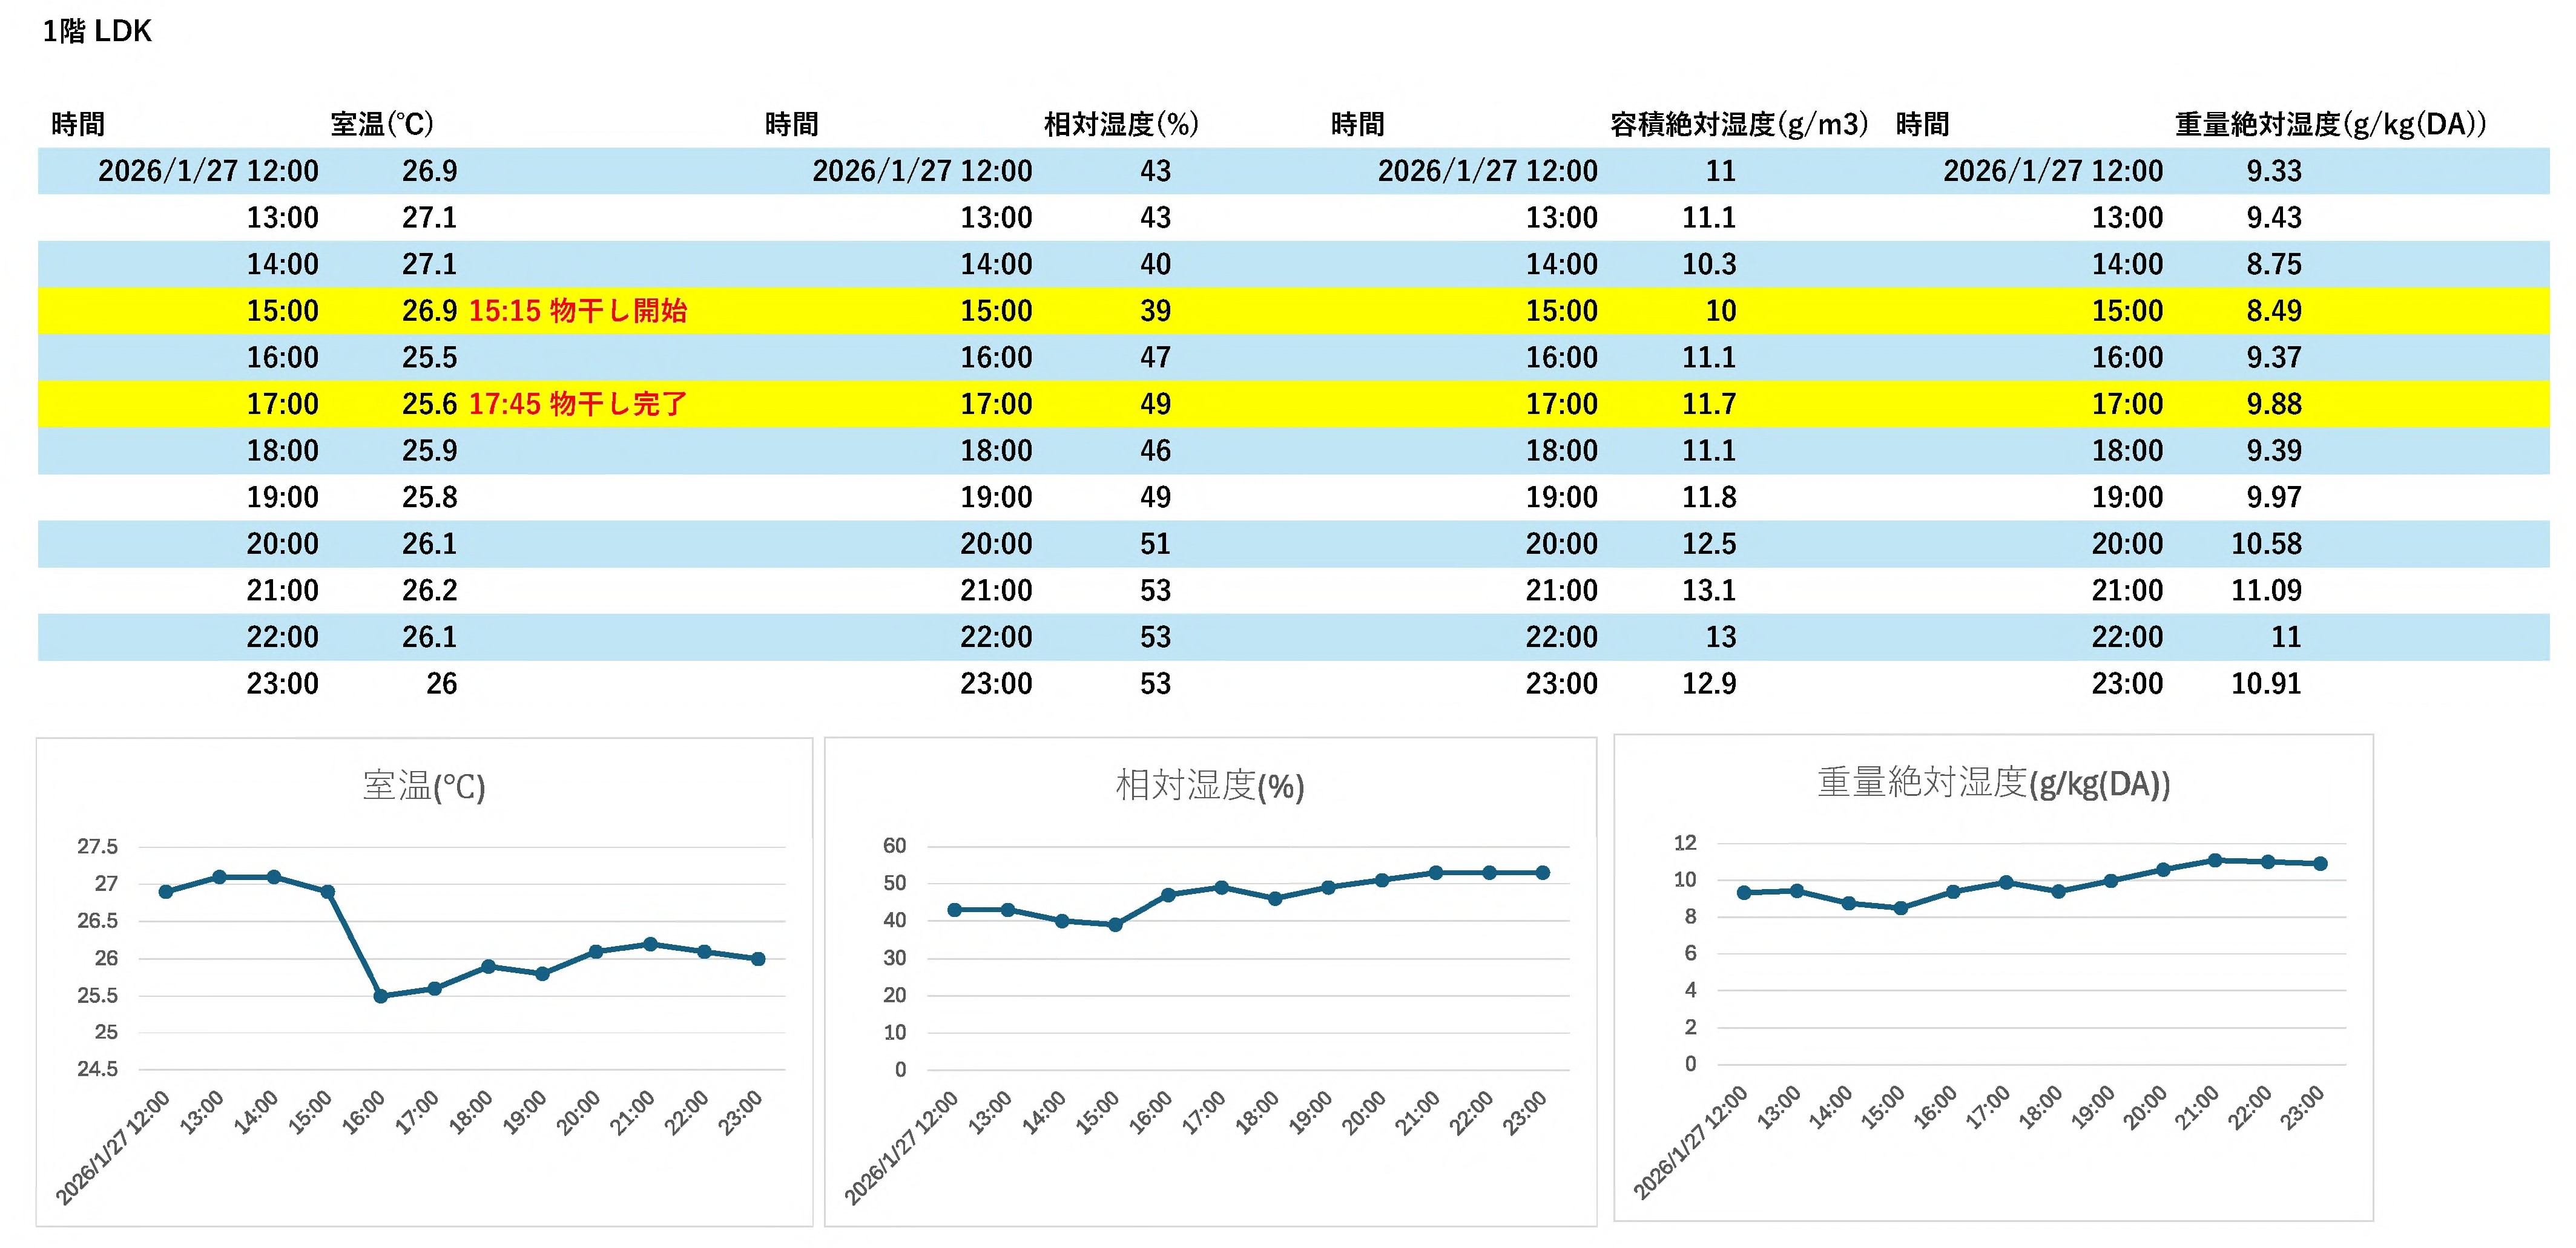The image size is (2576, 1248).
Task: Click the 16:00 data point on temperature chart
Action: tap(380, 996)
